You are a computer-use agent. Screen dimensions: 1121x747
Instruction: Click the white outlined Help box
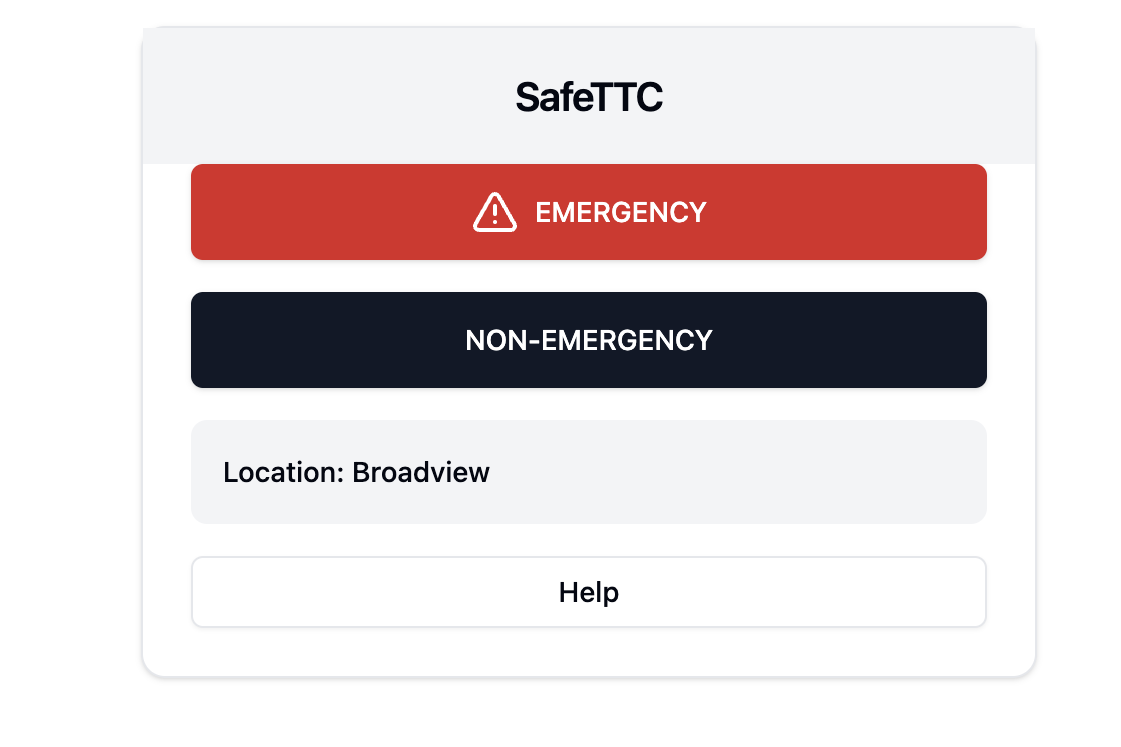click(588, 592)
